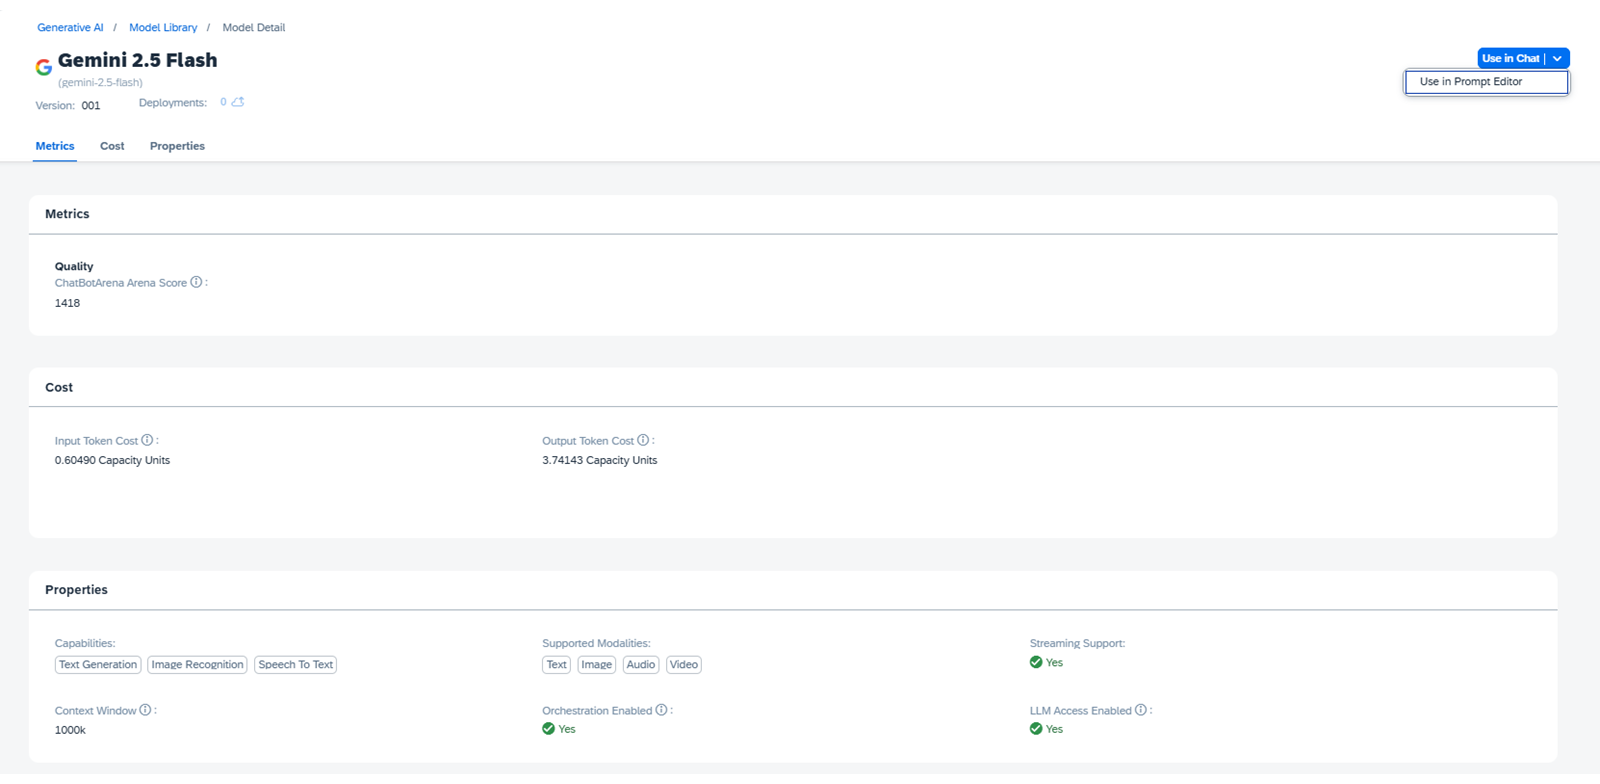Open the deployments cloud icon
Screen dimensions: 1600x784
pyautogui.click(x=238, y=102)
